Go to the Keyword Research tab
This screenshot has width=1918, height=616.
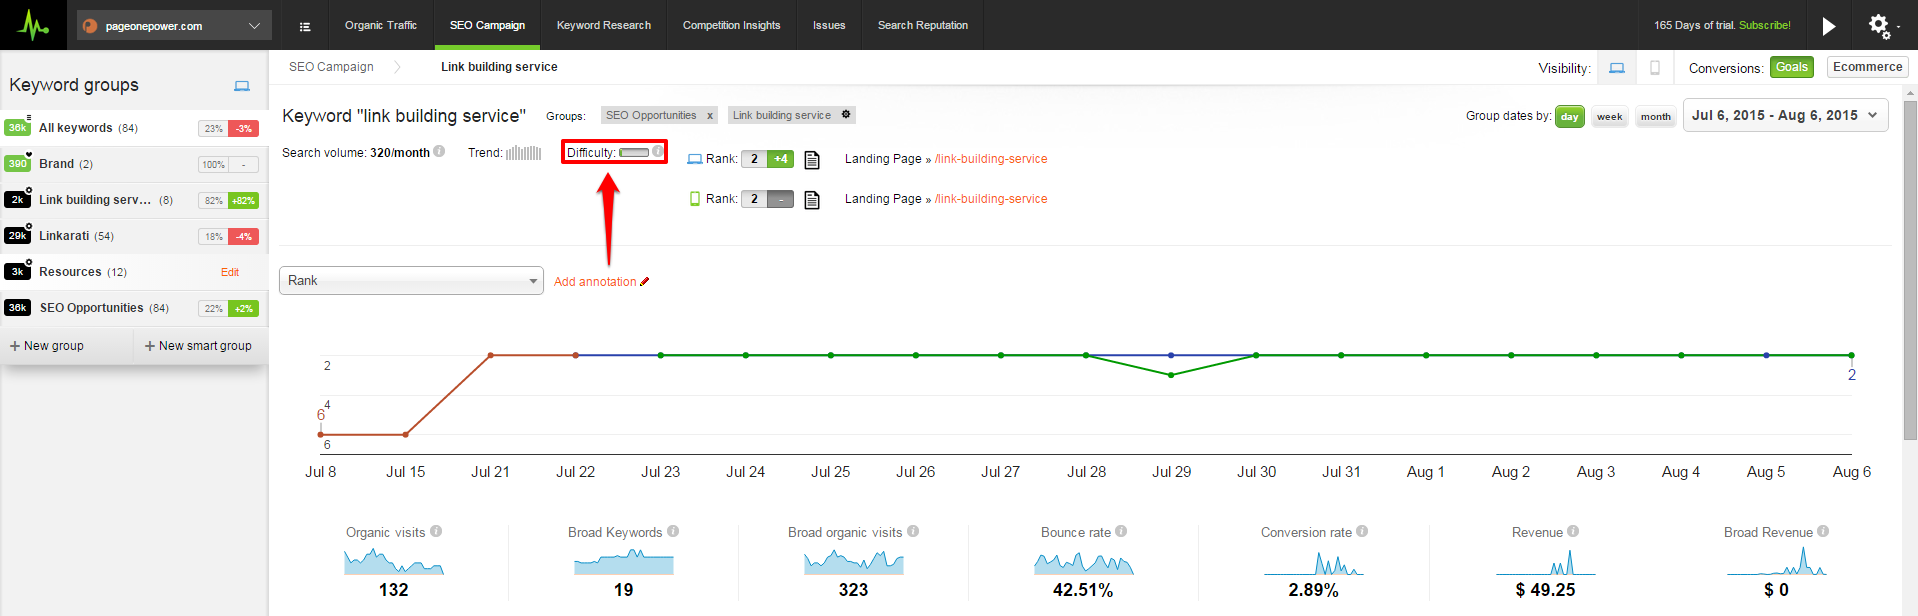click(x=603, y=26)
